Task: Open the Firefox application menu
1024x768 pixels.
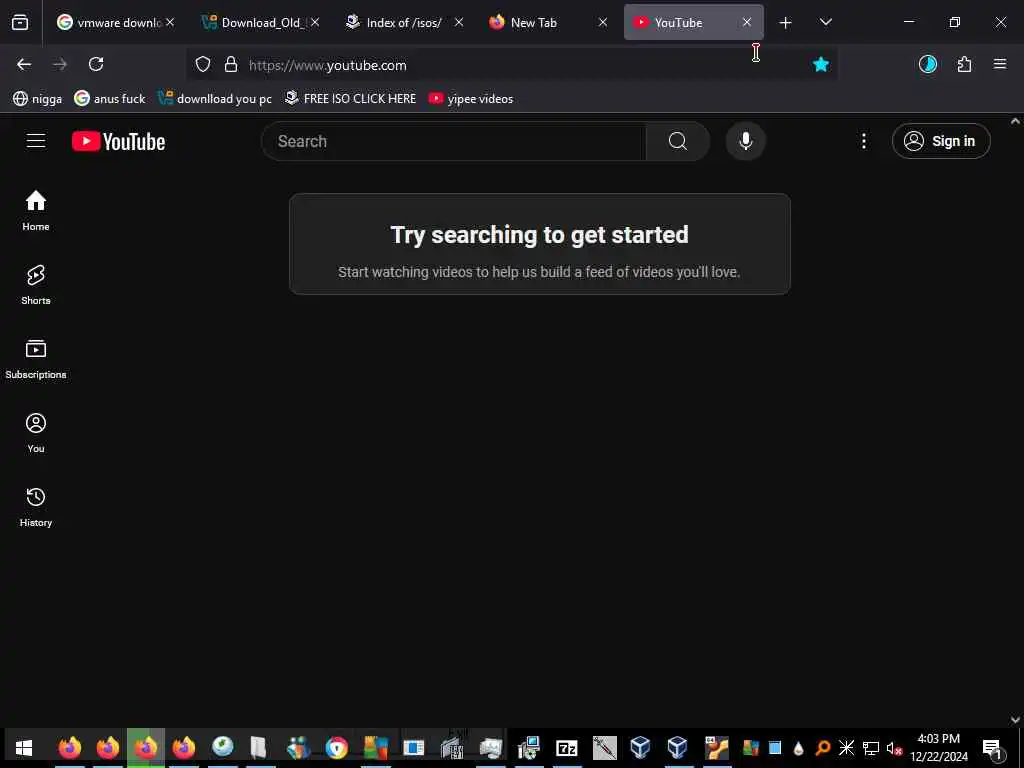Action: click(x=1000, y=64)
